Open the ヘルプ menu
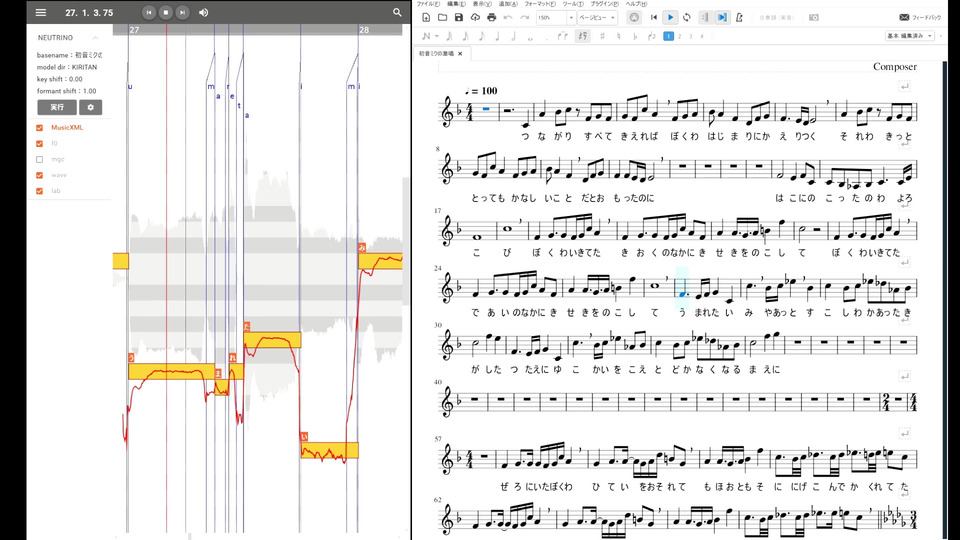960x540 pixels. [636, 4]
